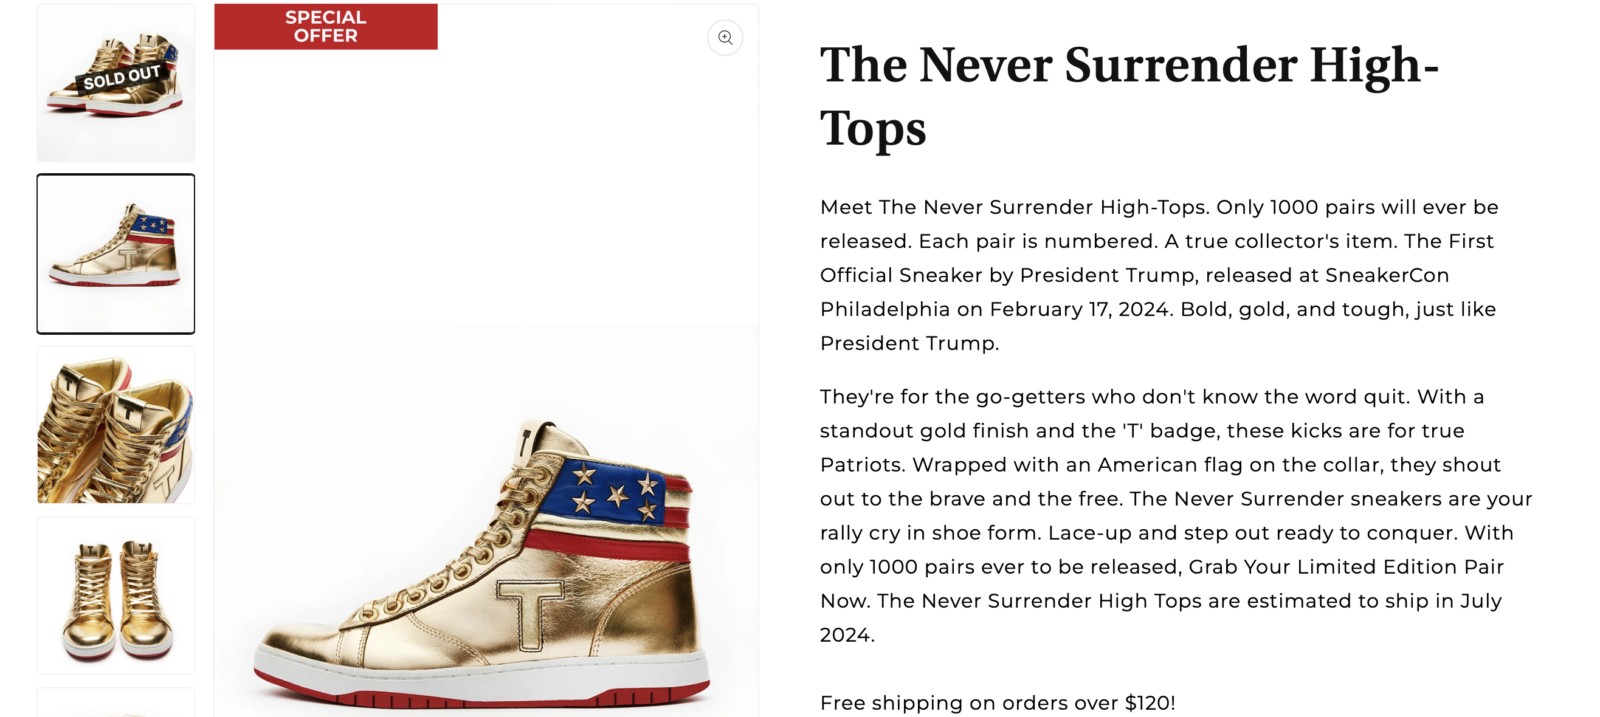Viewport: 1600px width, 717px height.
Task: View the top-down laces close-up thumbnail
Action: coord(115,424)
